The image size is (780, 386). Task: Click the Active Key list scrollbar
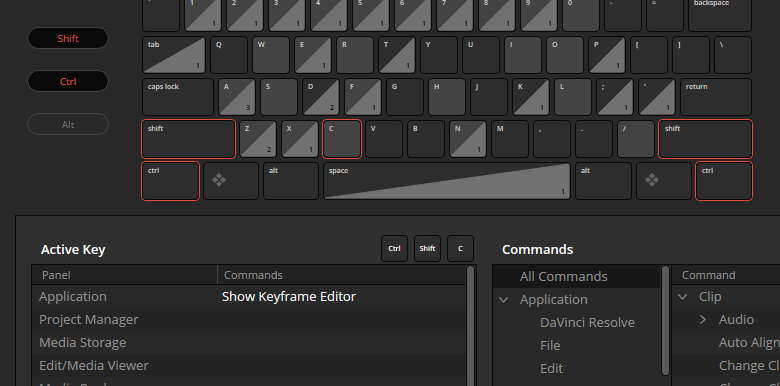471,326
